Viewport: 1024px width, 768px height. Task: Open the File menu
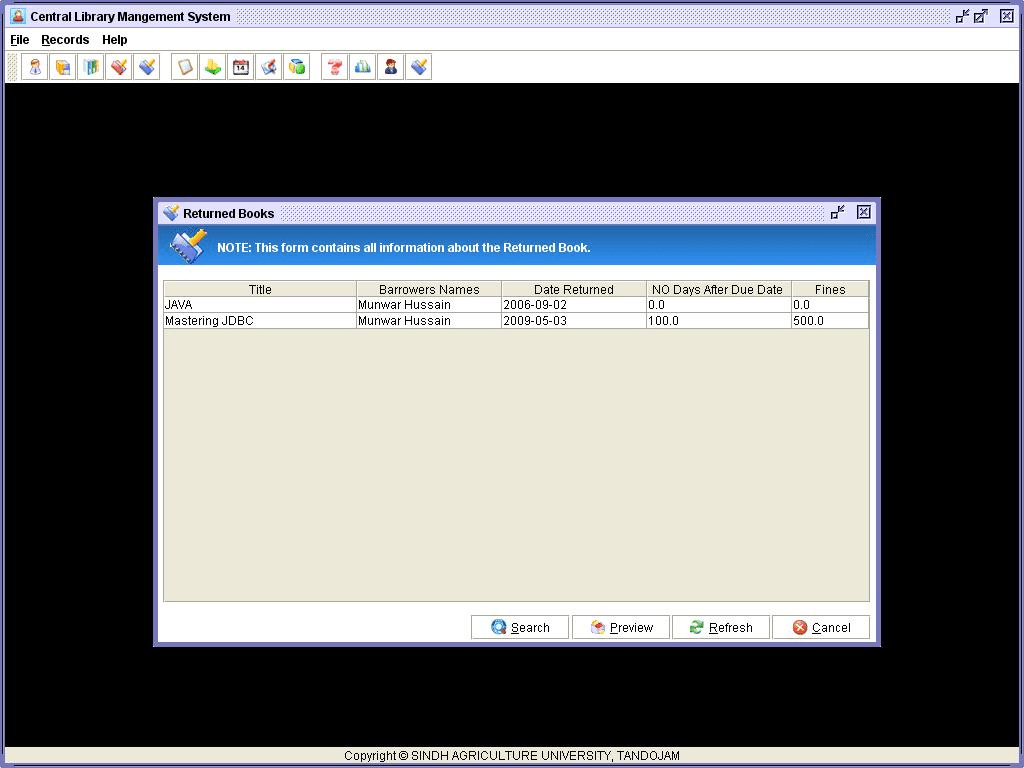pos(20,40)
